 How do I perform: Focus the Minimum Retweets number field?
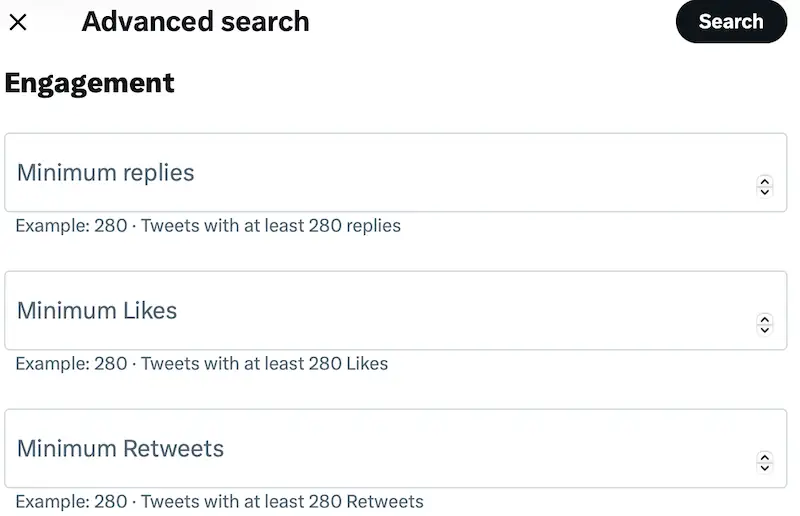click(380, 449)
